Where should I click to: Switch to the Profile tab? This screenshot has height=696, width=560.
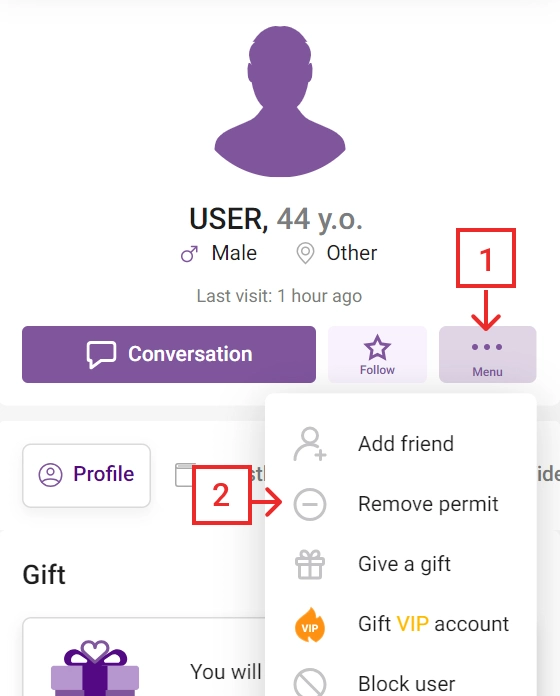[x=87, y=475]
